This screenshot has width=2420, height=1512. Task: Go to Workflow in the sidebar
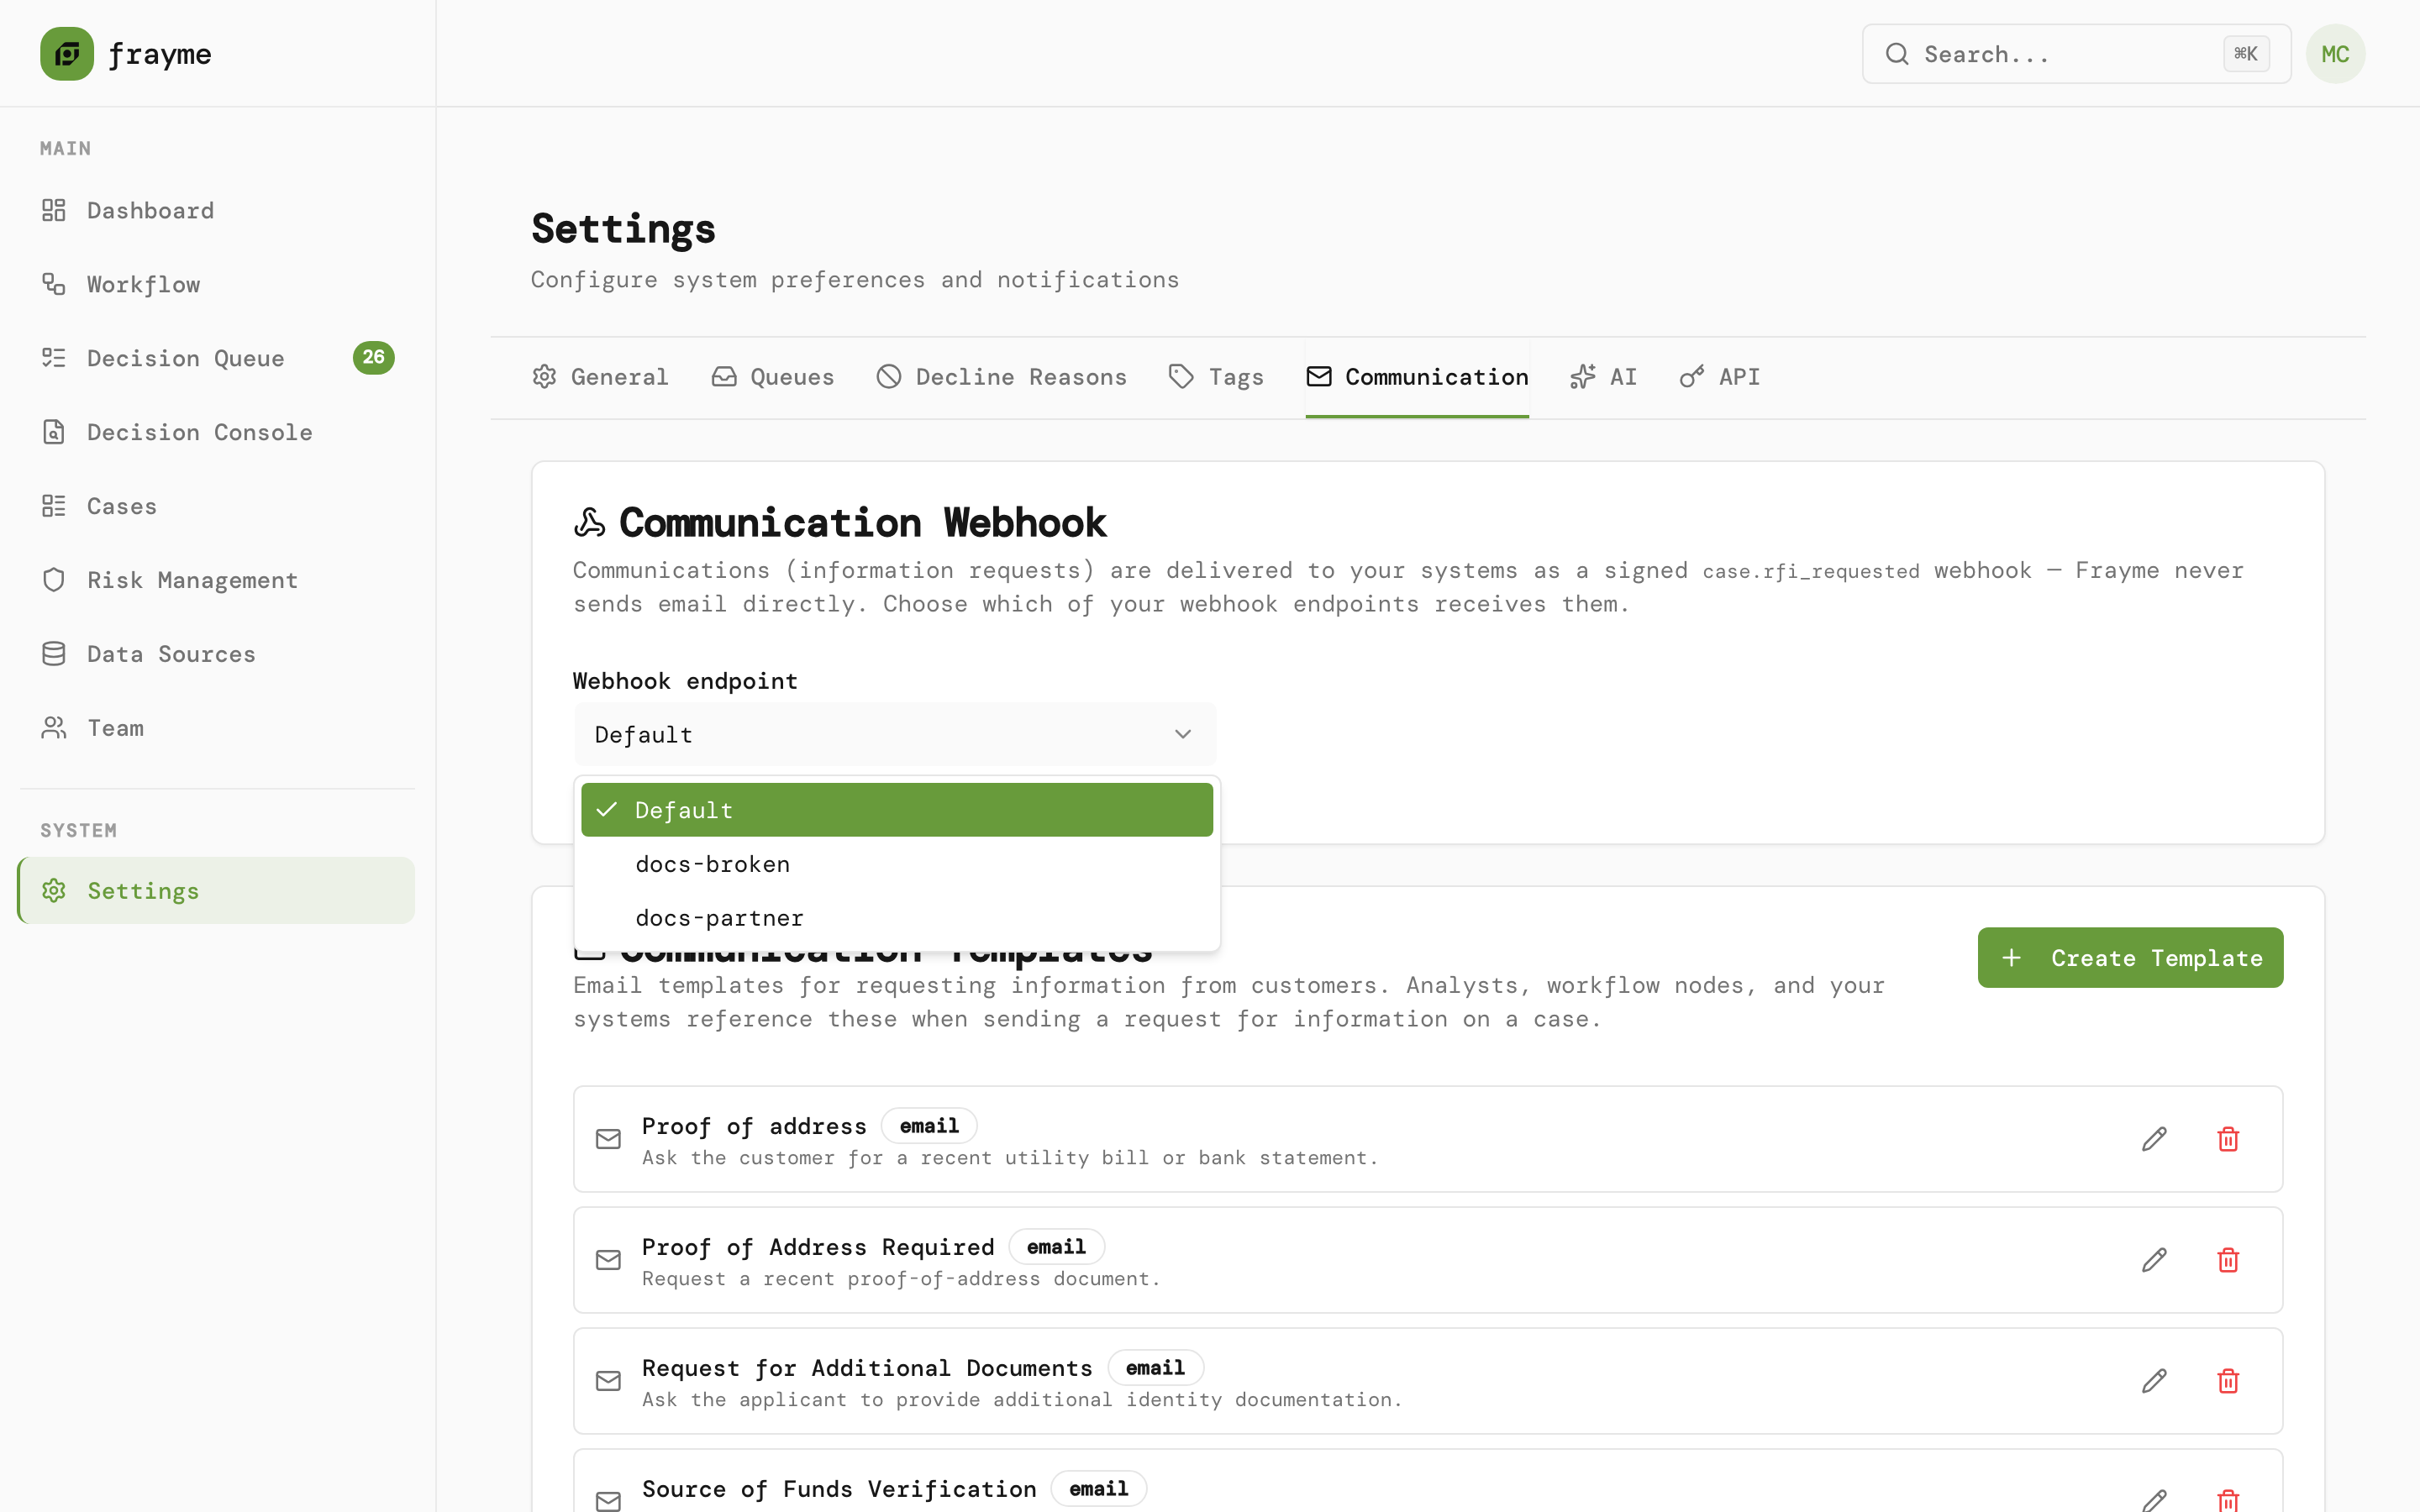[217, 284]
